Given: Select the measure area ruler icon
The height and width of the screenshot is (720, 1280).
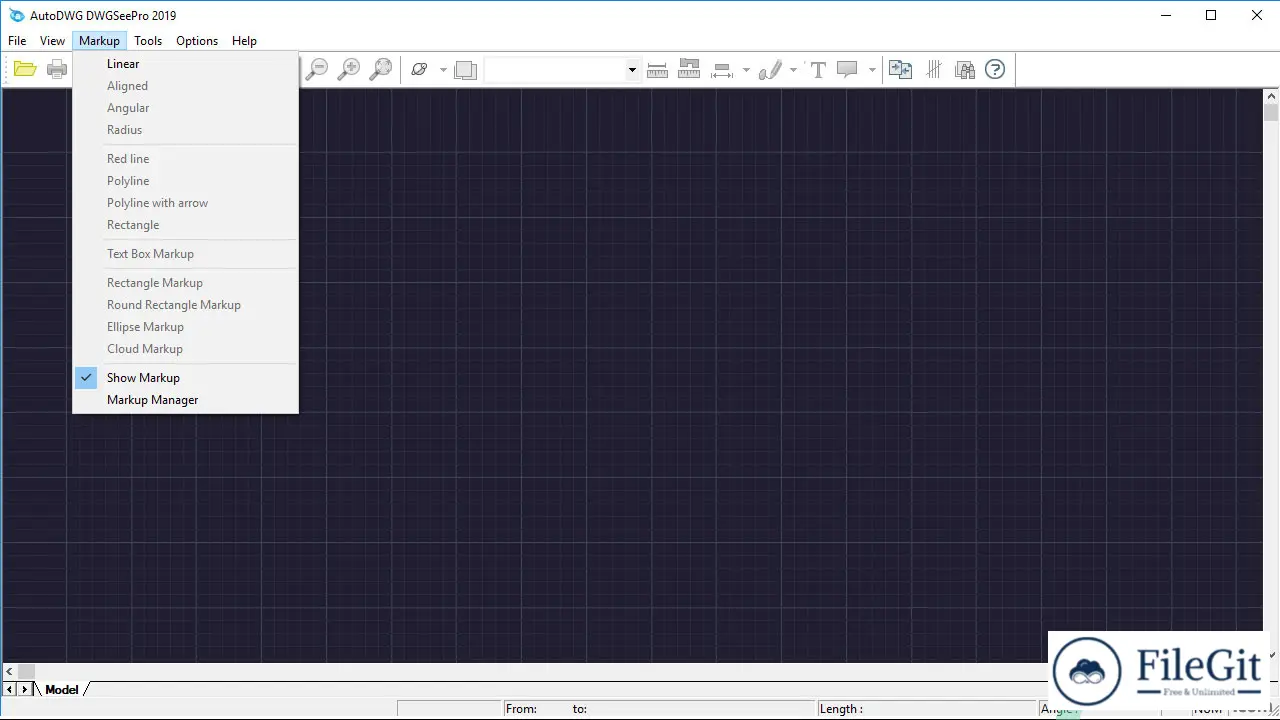Looking at the screenshot, I should [689, 69].
